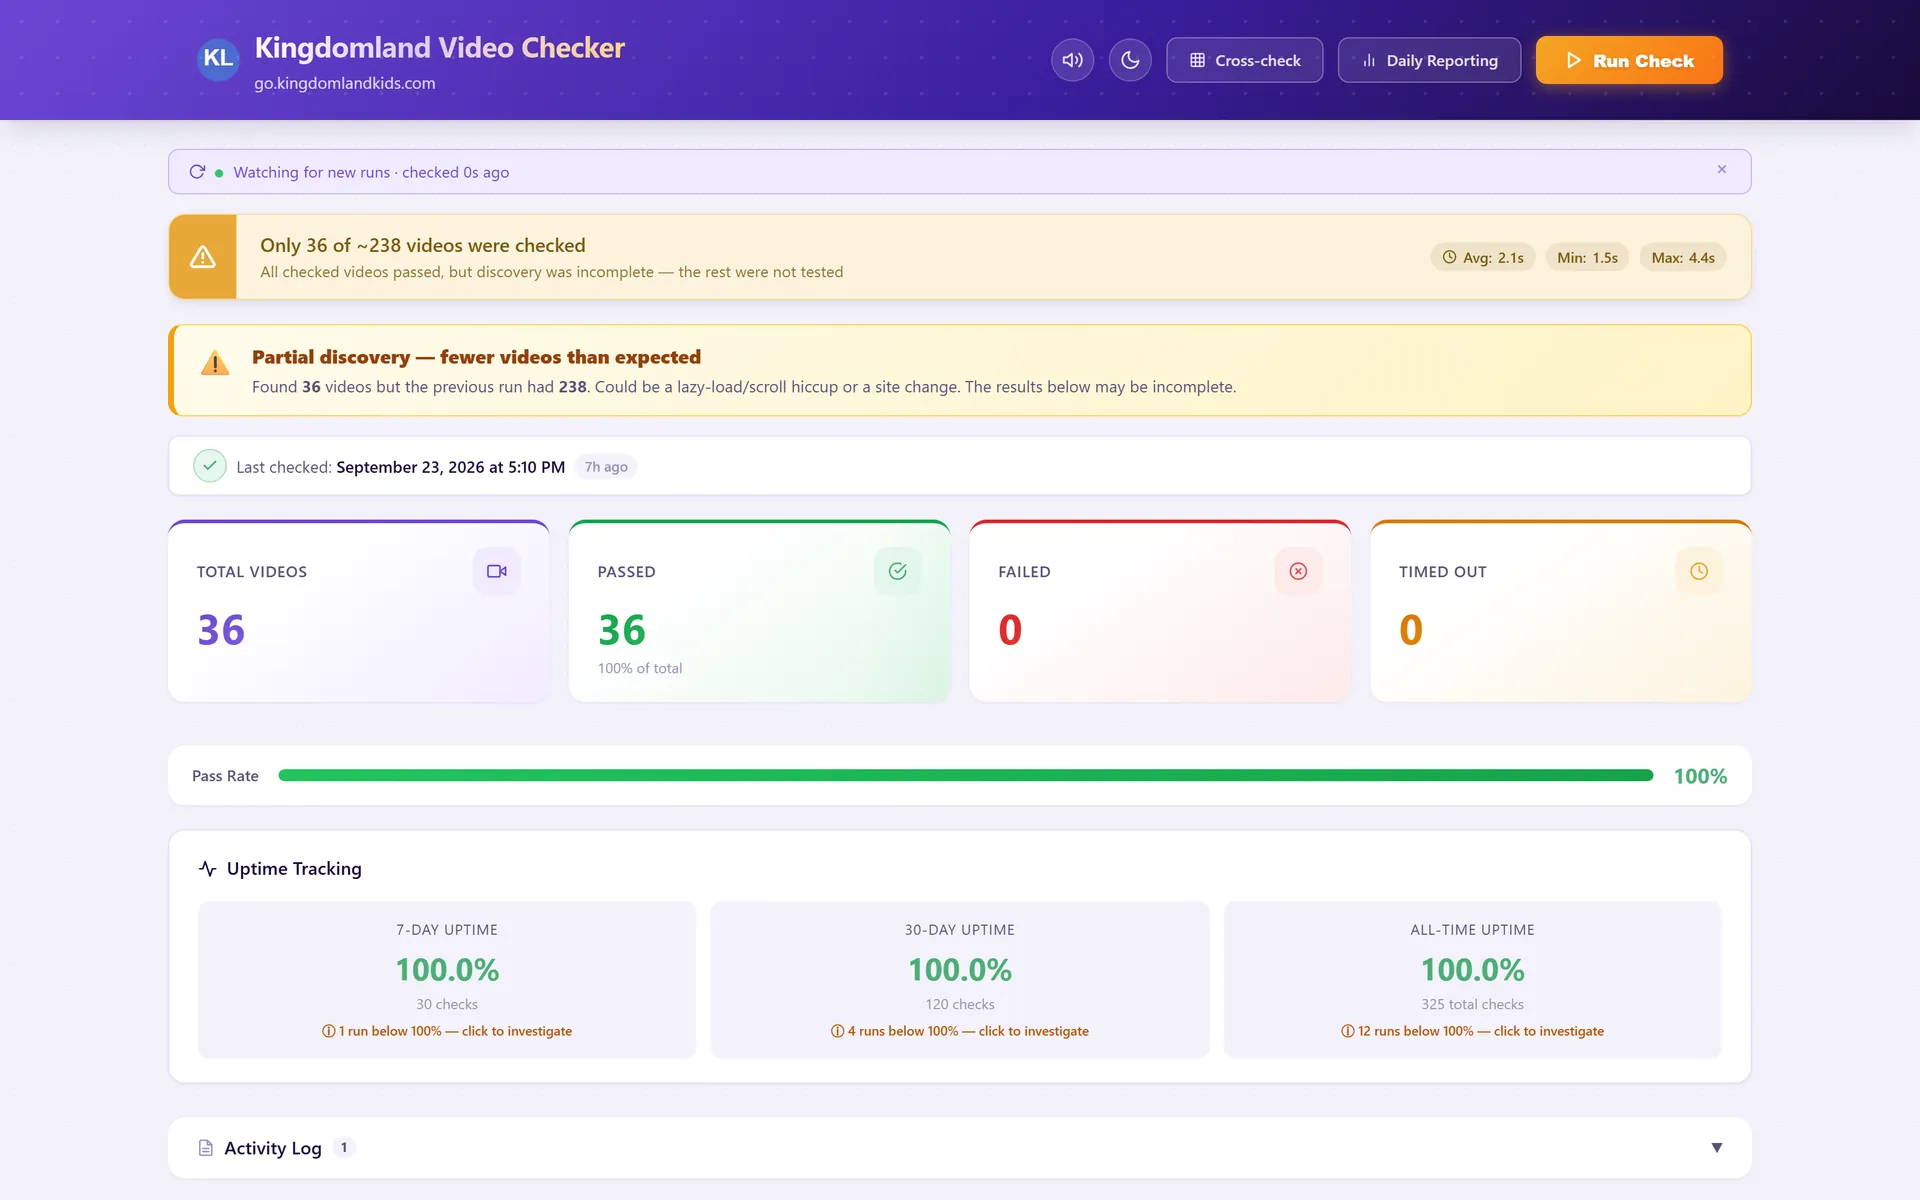Screen dimensions: 1920x1200
Task: Click the clock icon on Timed Out card
Action: coord(1699,571)
